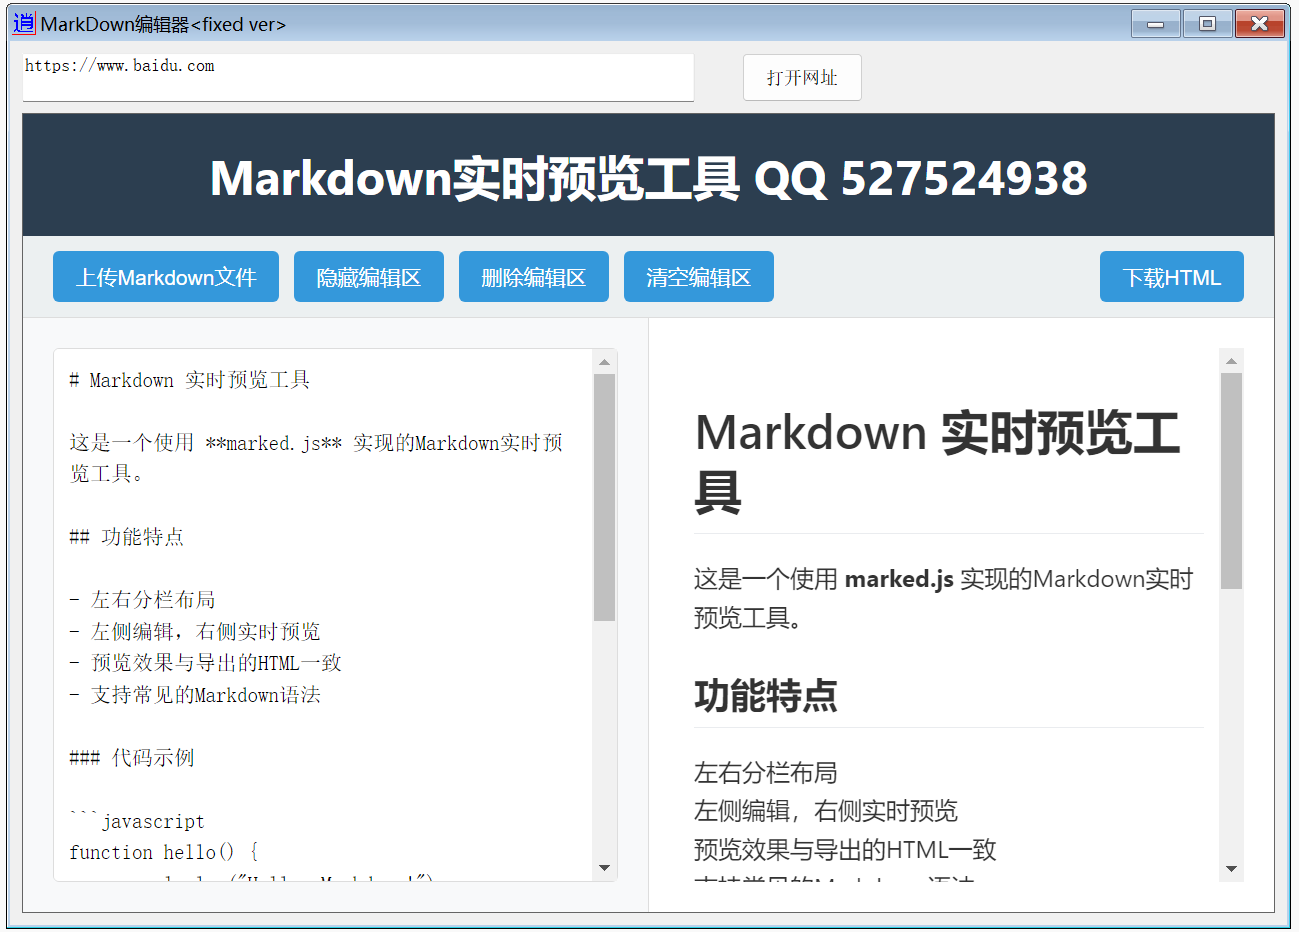
Task: Click the app icon in the title bar
Action: tap(23, 23)
